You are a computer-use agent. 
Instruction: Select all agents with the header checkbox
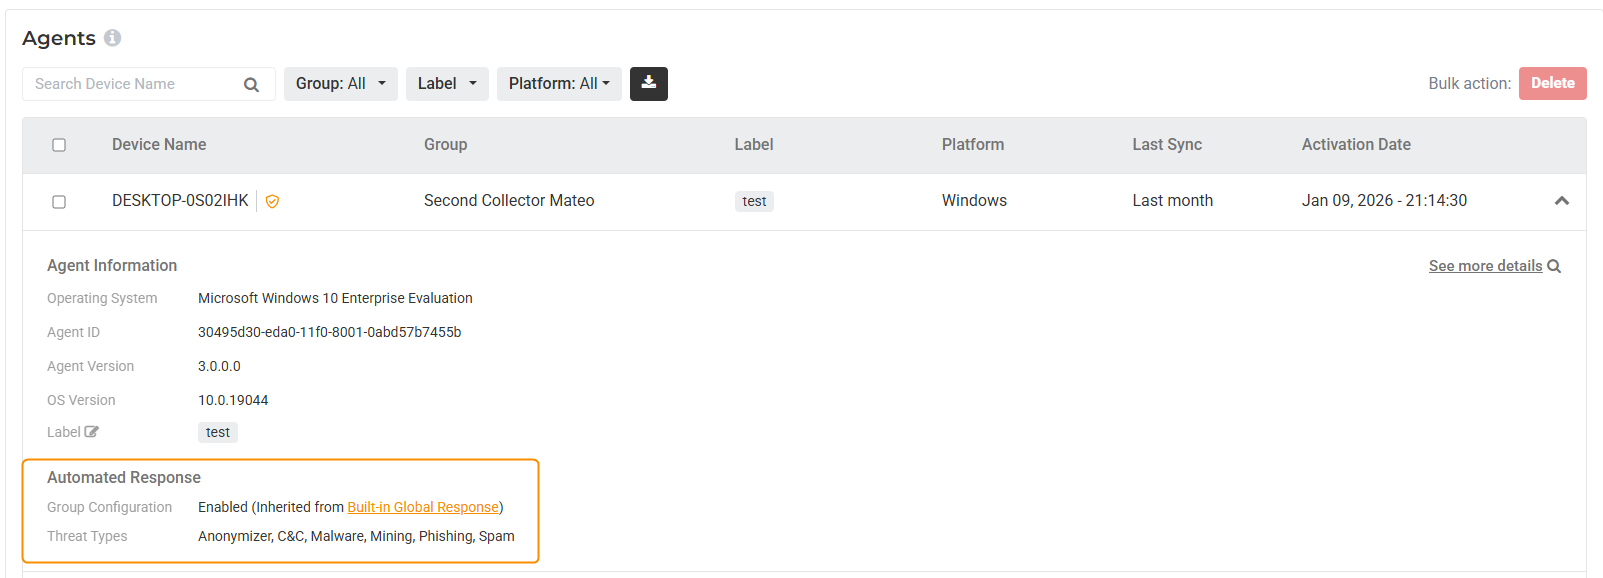click(x=59, y=145)
